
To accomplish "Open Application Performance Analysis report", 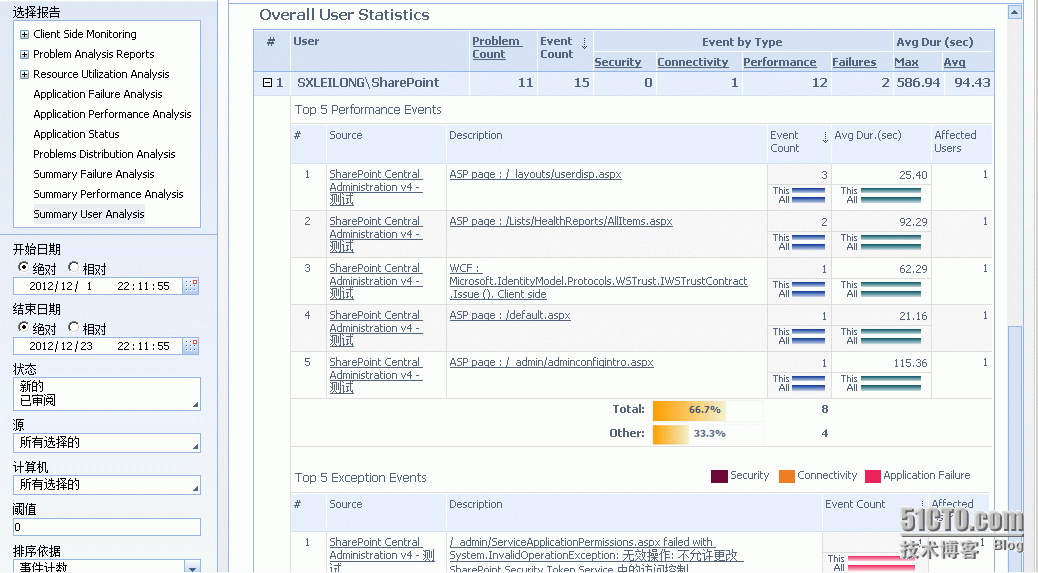I will (x=113, y=114).
